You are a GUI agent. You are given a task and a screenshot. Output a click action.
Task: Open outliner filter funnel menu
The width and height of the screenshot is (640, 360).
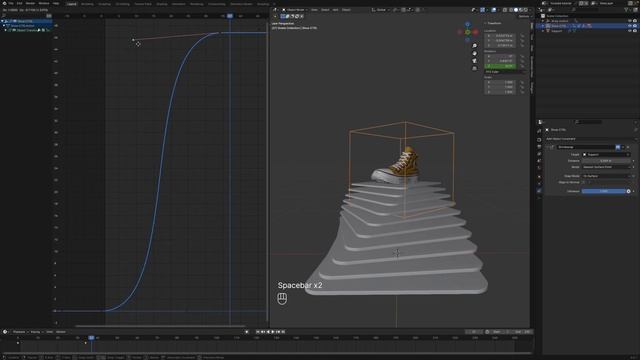pos(627,10)
